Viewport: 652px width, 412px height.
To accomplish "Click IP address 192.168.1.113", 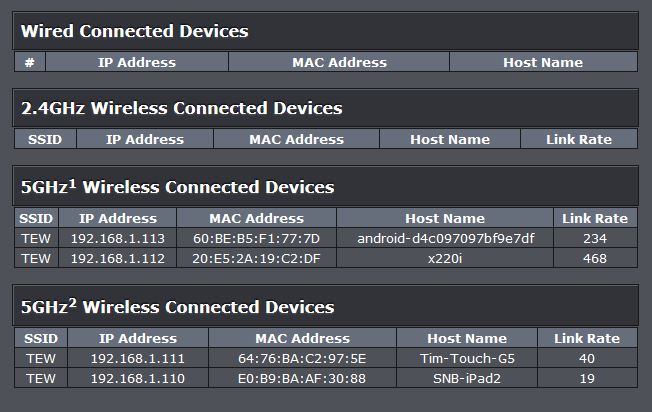I will pyautogui.click(x=118, y=239).
